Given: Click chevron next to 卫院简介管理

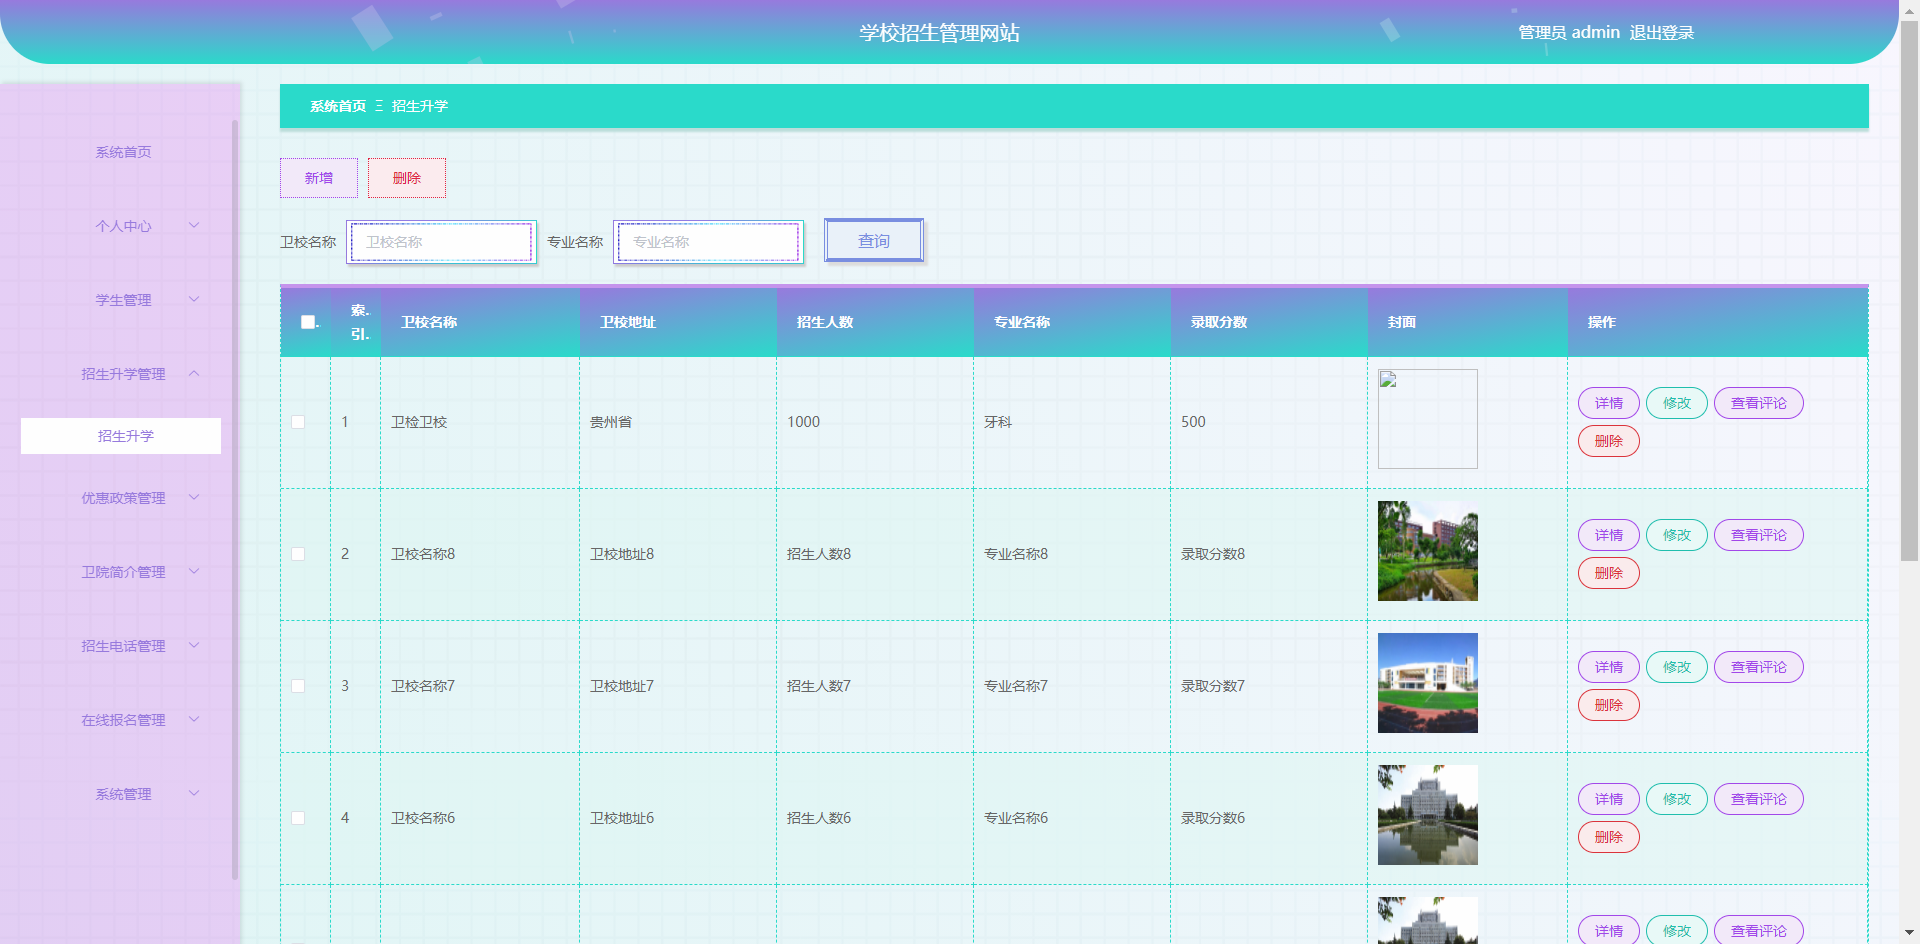Looking at the screenshot, I should click(x=194, y=571).
